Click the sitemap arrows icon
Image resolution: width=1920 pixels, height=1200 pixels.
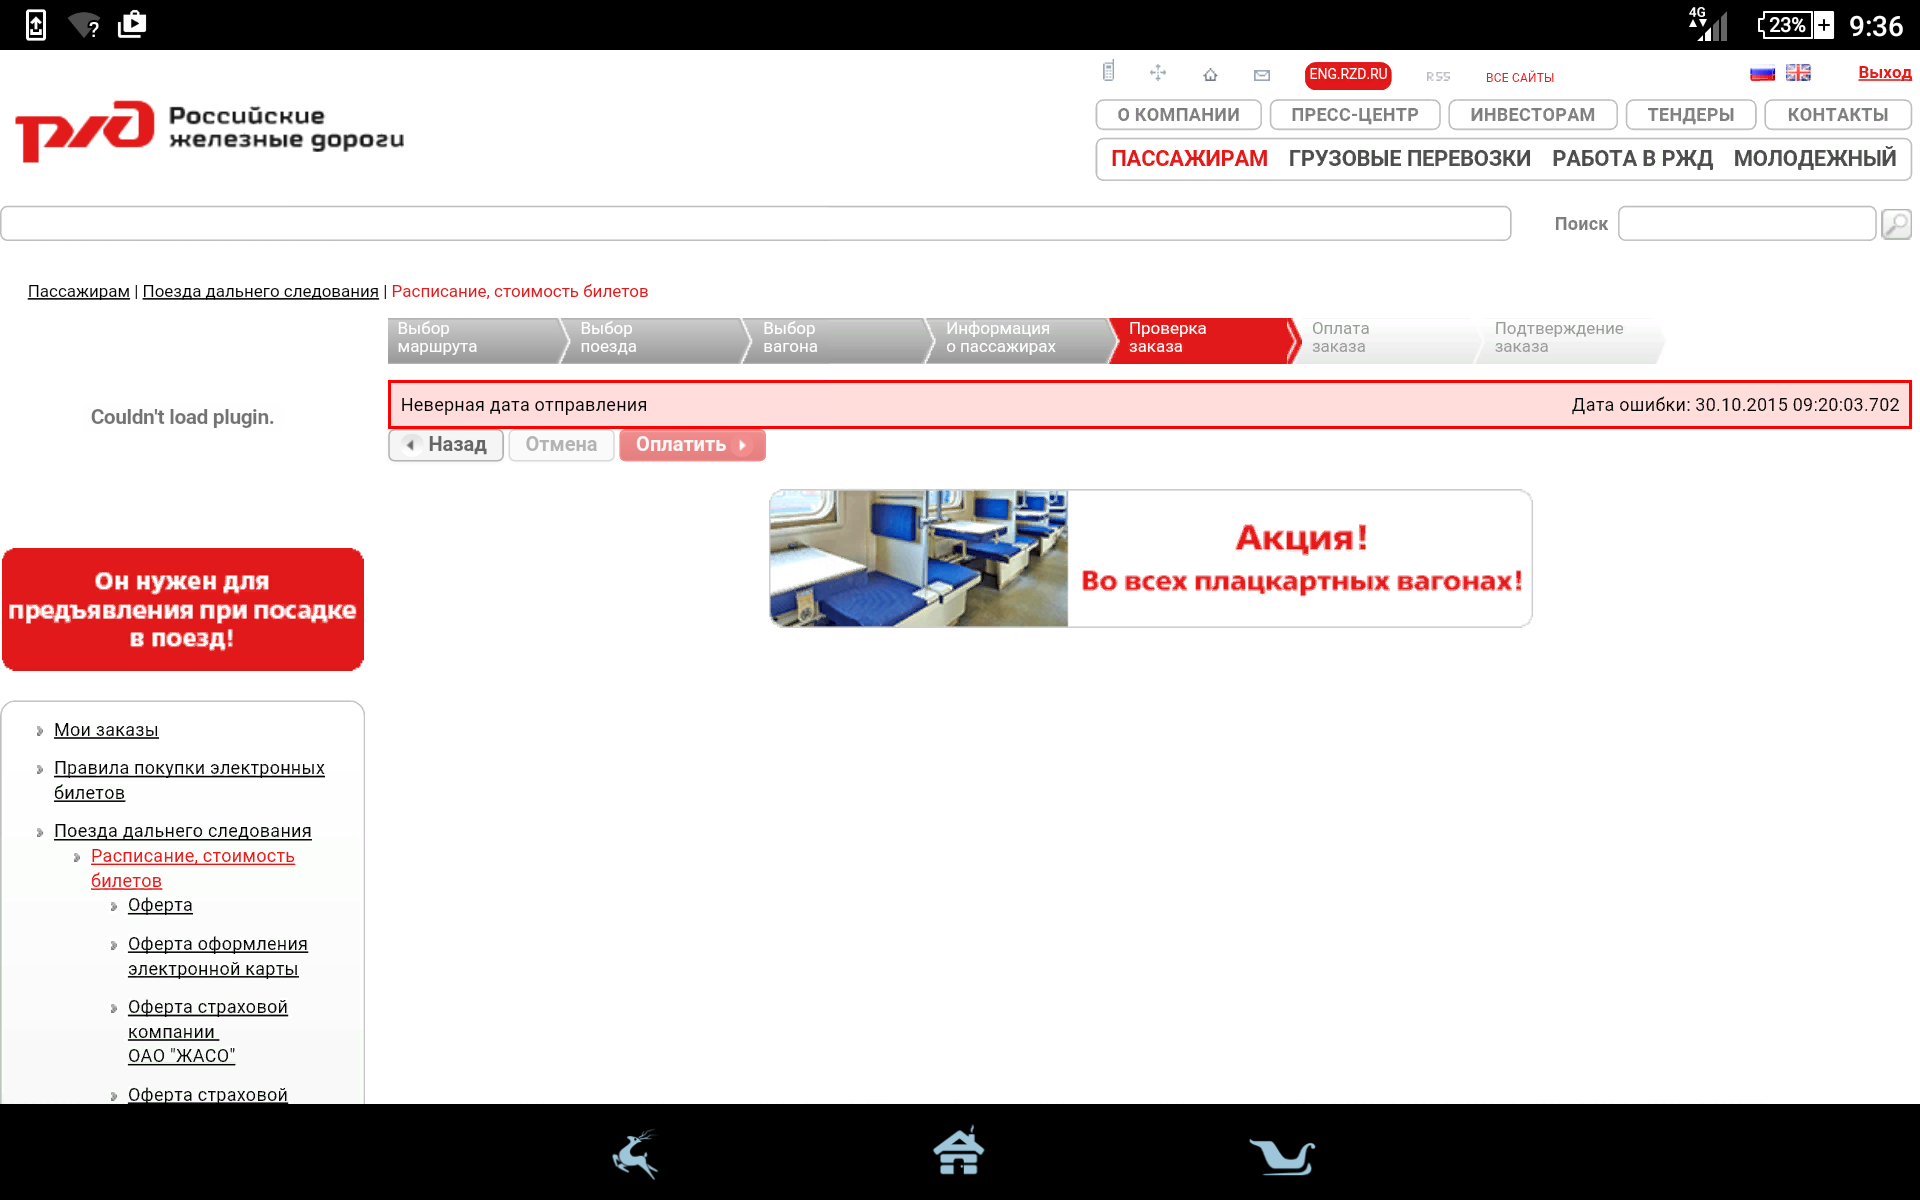coord(1158,73)
